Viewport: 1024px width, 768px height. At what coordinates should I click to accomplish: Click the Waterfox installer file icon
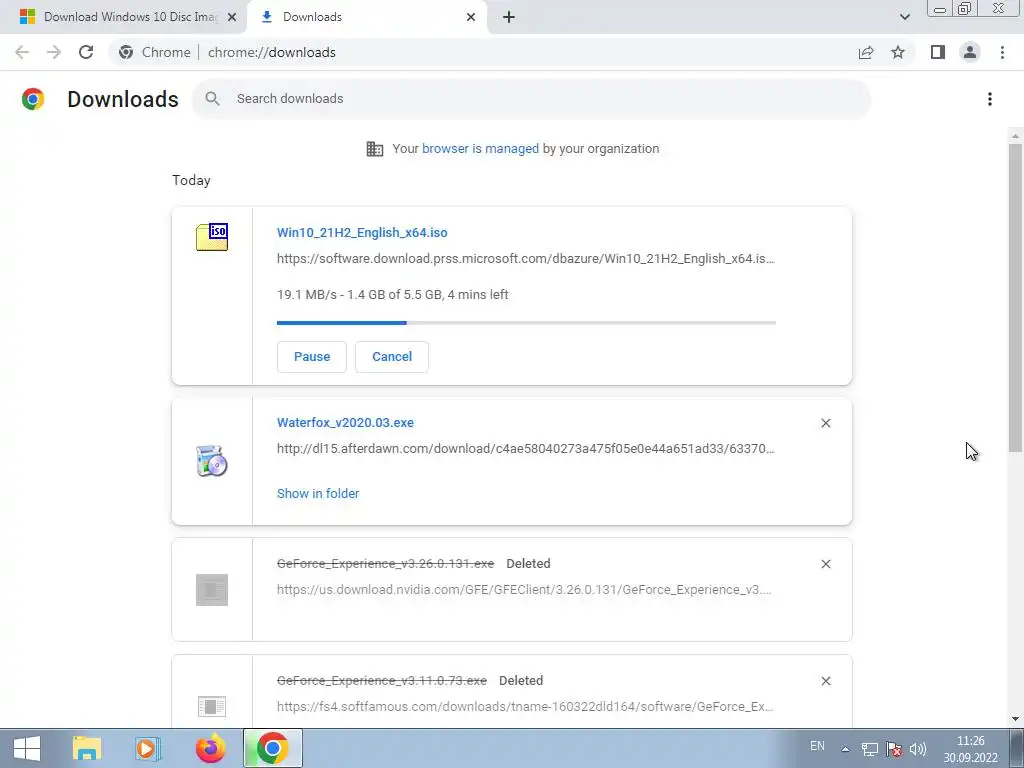tap(212, 460)
